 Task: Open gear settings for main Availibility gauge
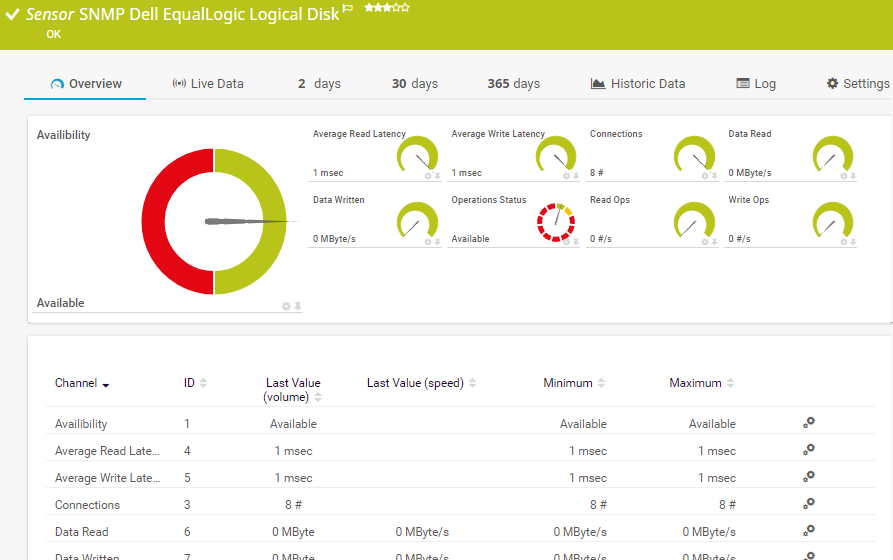click(286, 306)
